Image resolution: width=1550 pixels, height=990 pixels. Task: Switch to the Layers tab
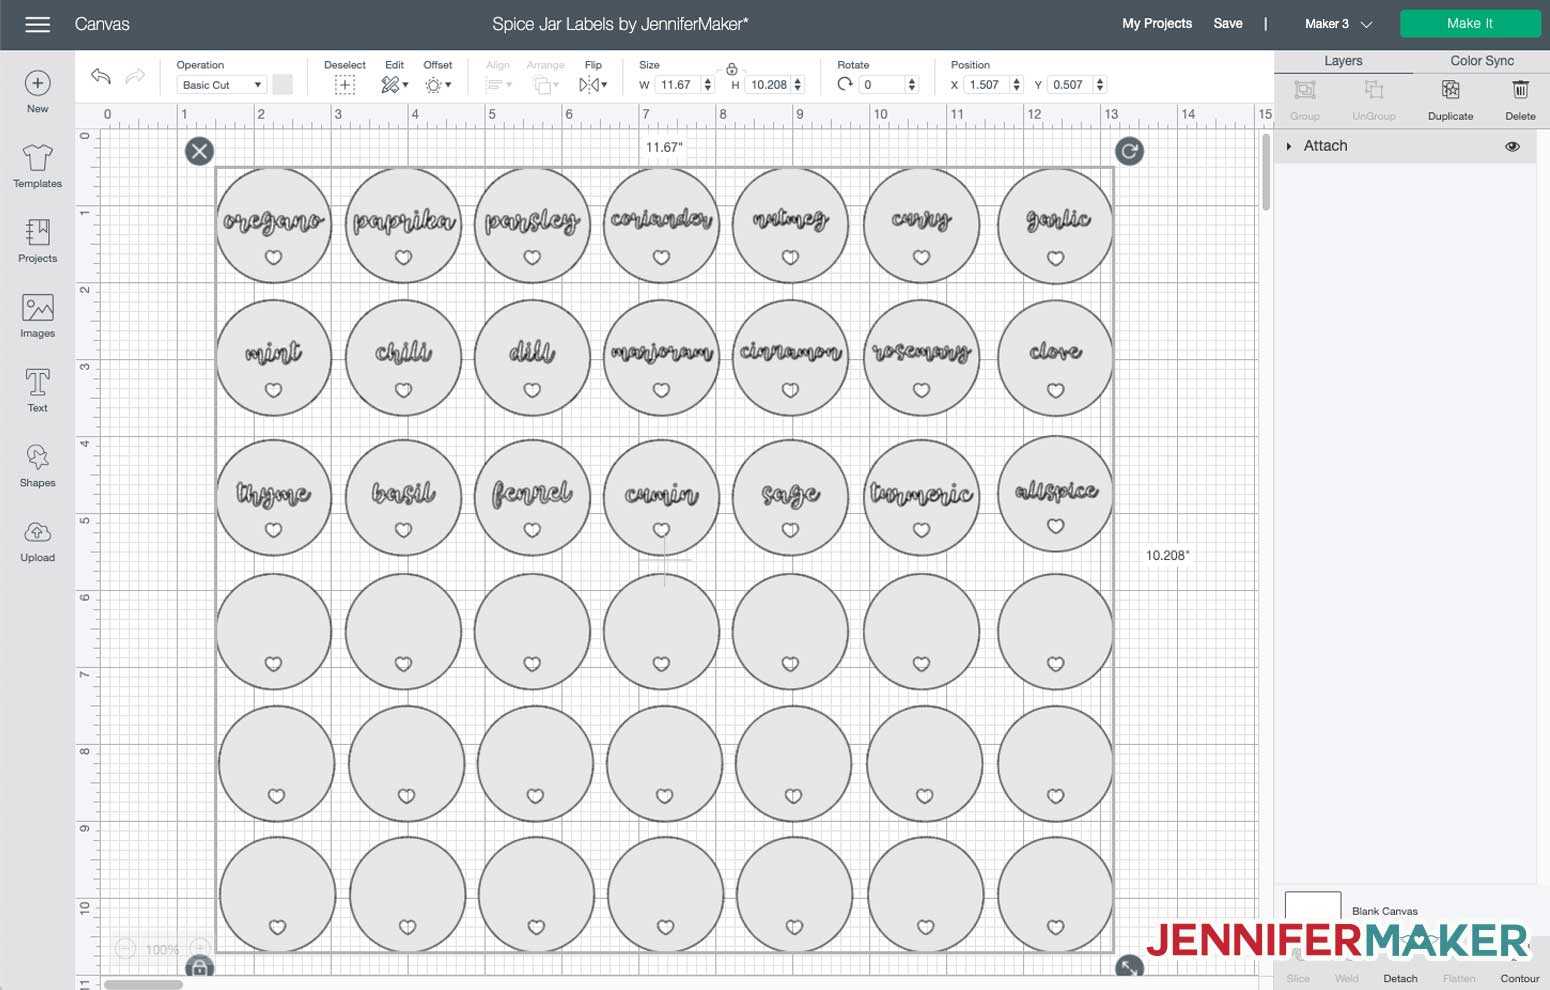1343,61
